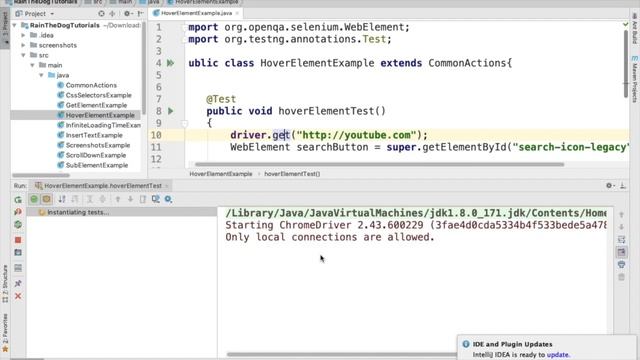Toggle Show Ignored tests filter
This screenshot has width=640, height=360.
point(47,199)
